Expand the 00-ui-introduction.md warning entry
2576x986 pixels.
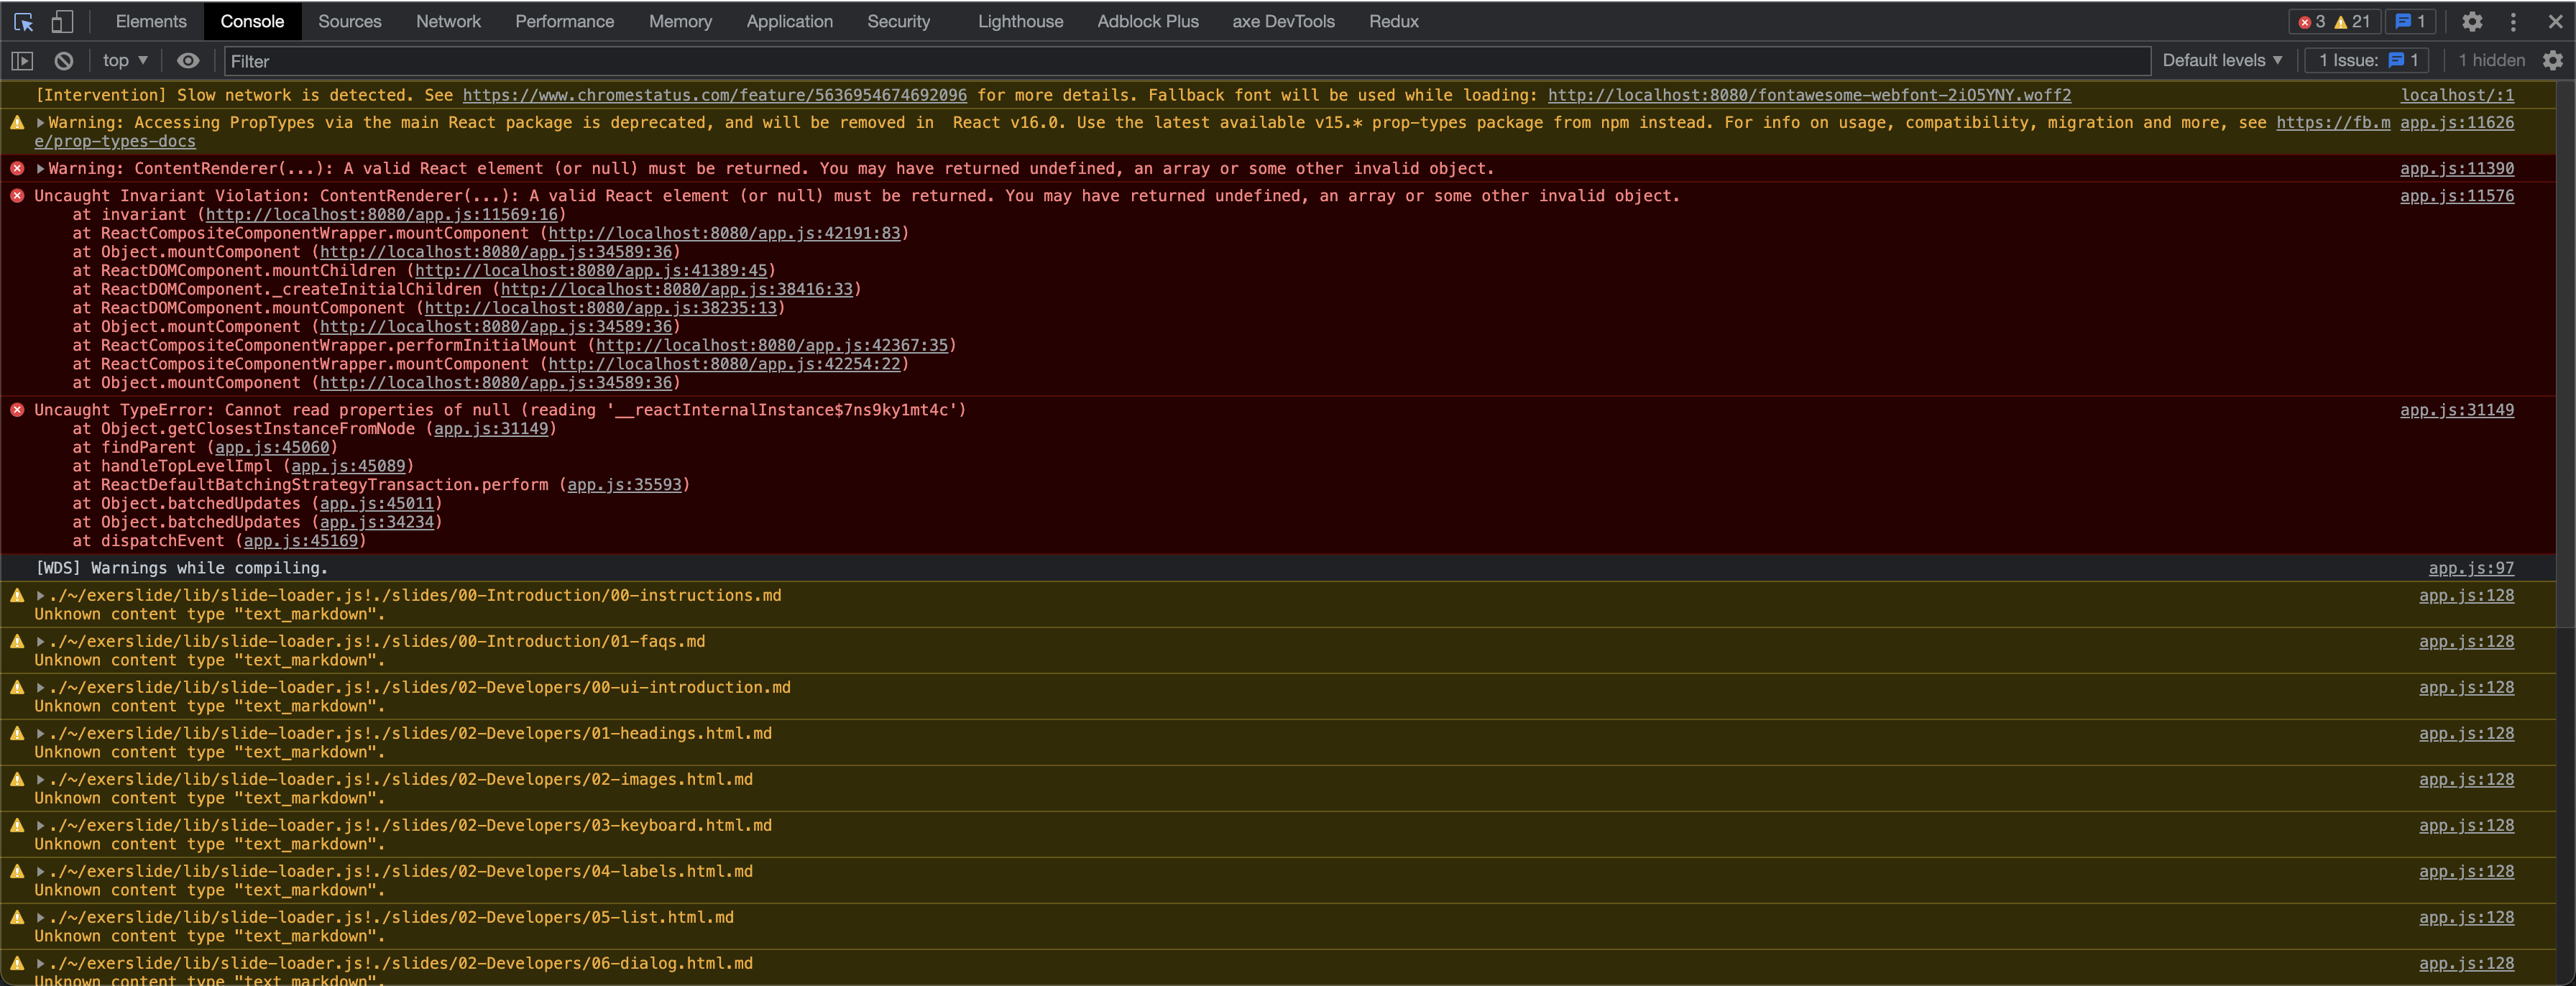coord(41,688)
